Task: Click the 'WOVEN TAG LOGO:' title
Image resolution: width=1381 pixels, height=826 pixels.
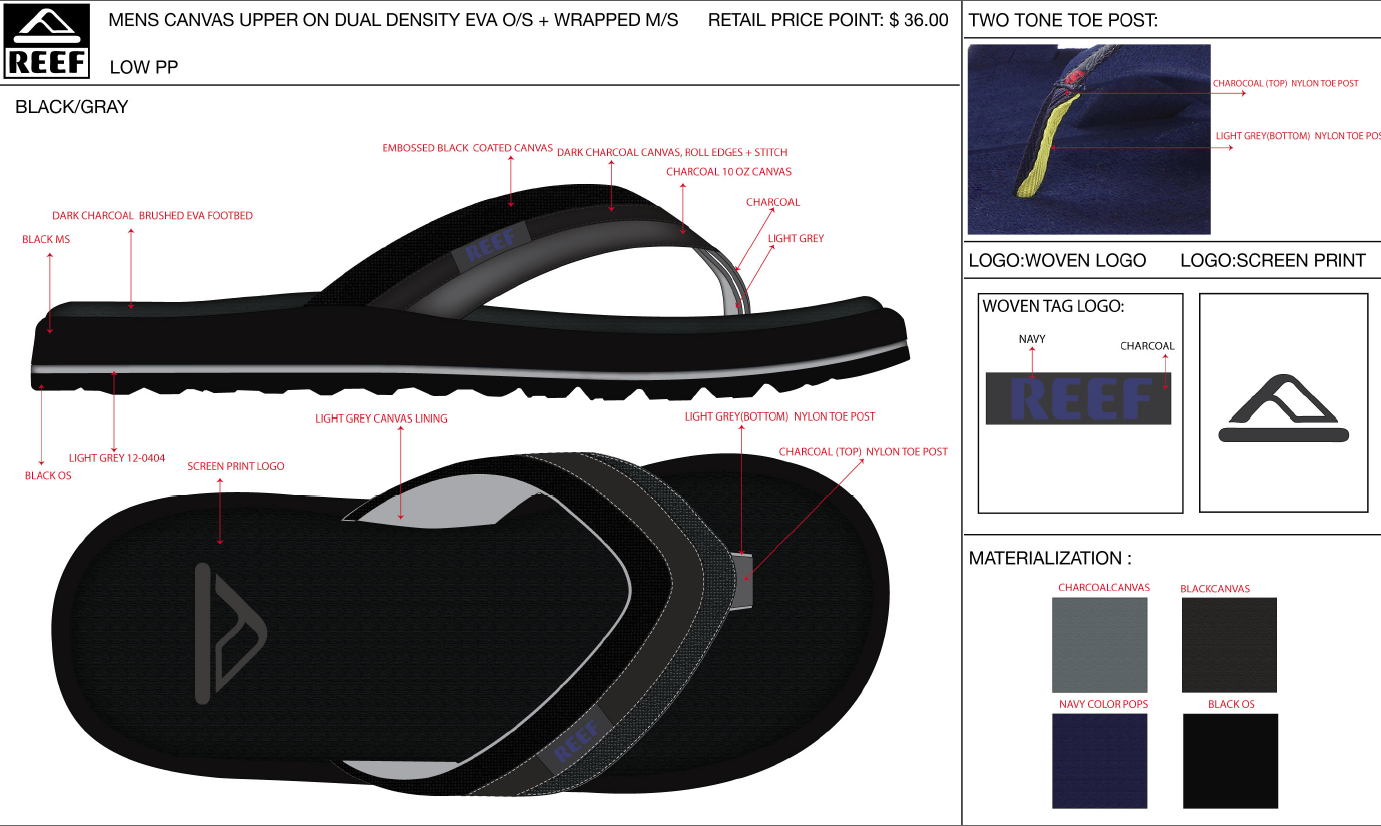Action: pos(1053,307)
